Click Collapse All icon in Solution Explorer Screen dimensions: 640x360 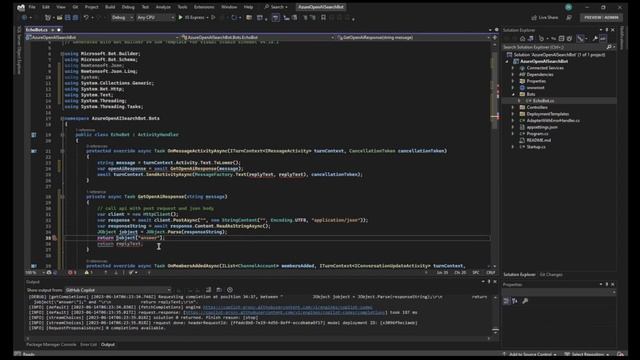(x=561, y=39)
